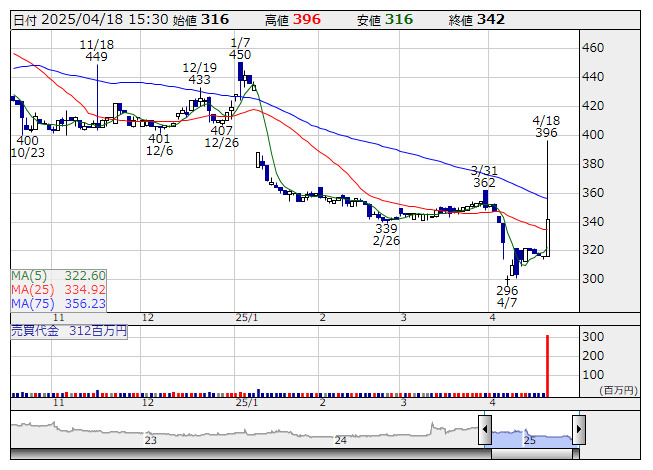Click the date 2025/04/18 15:30 in header

tap(91, 20)
